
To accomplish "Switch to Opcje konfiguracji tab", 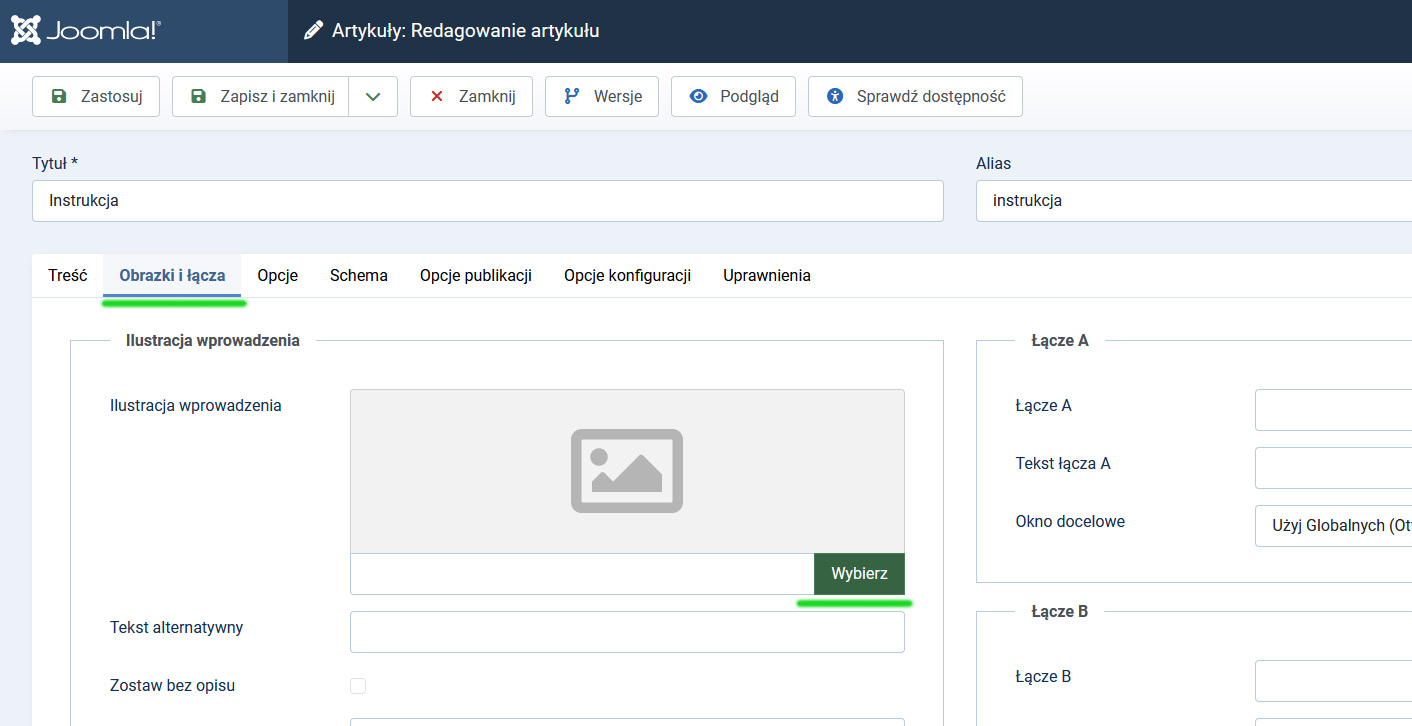I will tap(628, 275).
